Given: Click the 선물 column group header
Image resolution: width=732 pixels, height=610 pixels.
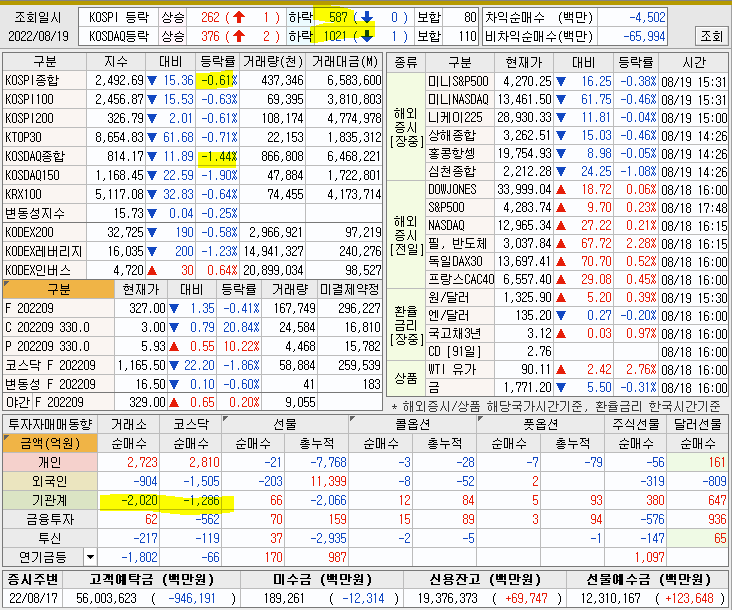Looking at the screenshot, I should coord(285,424).
